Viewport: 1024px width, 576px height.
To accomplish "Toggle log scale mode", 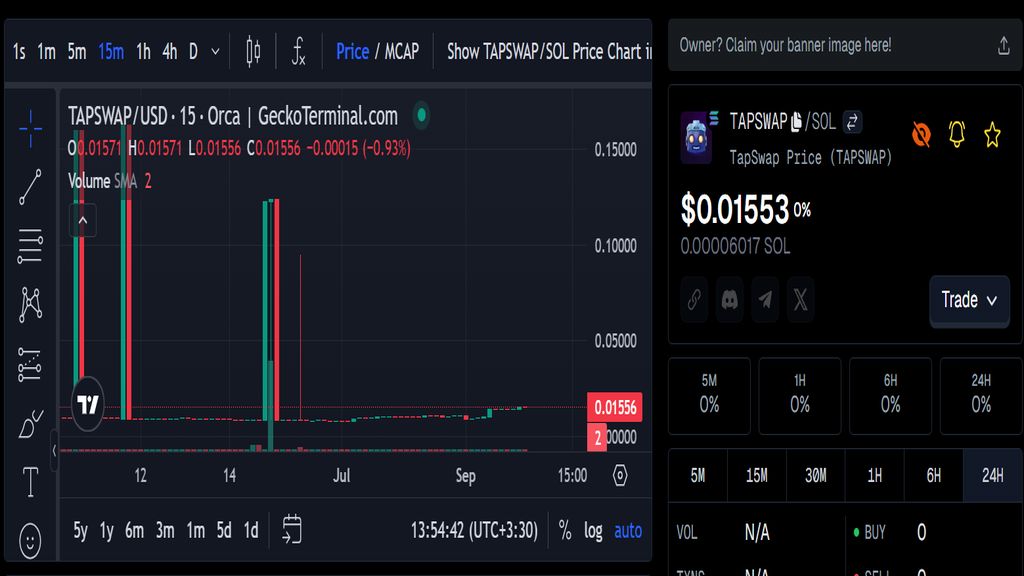I will [593, 530].
